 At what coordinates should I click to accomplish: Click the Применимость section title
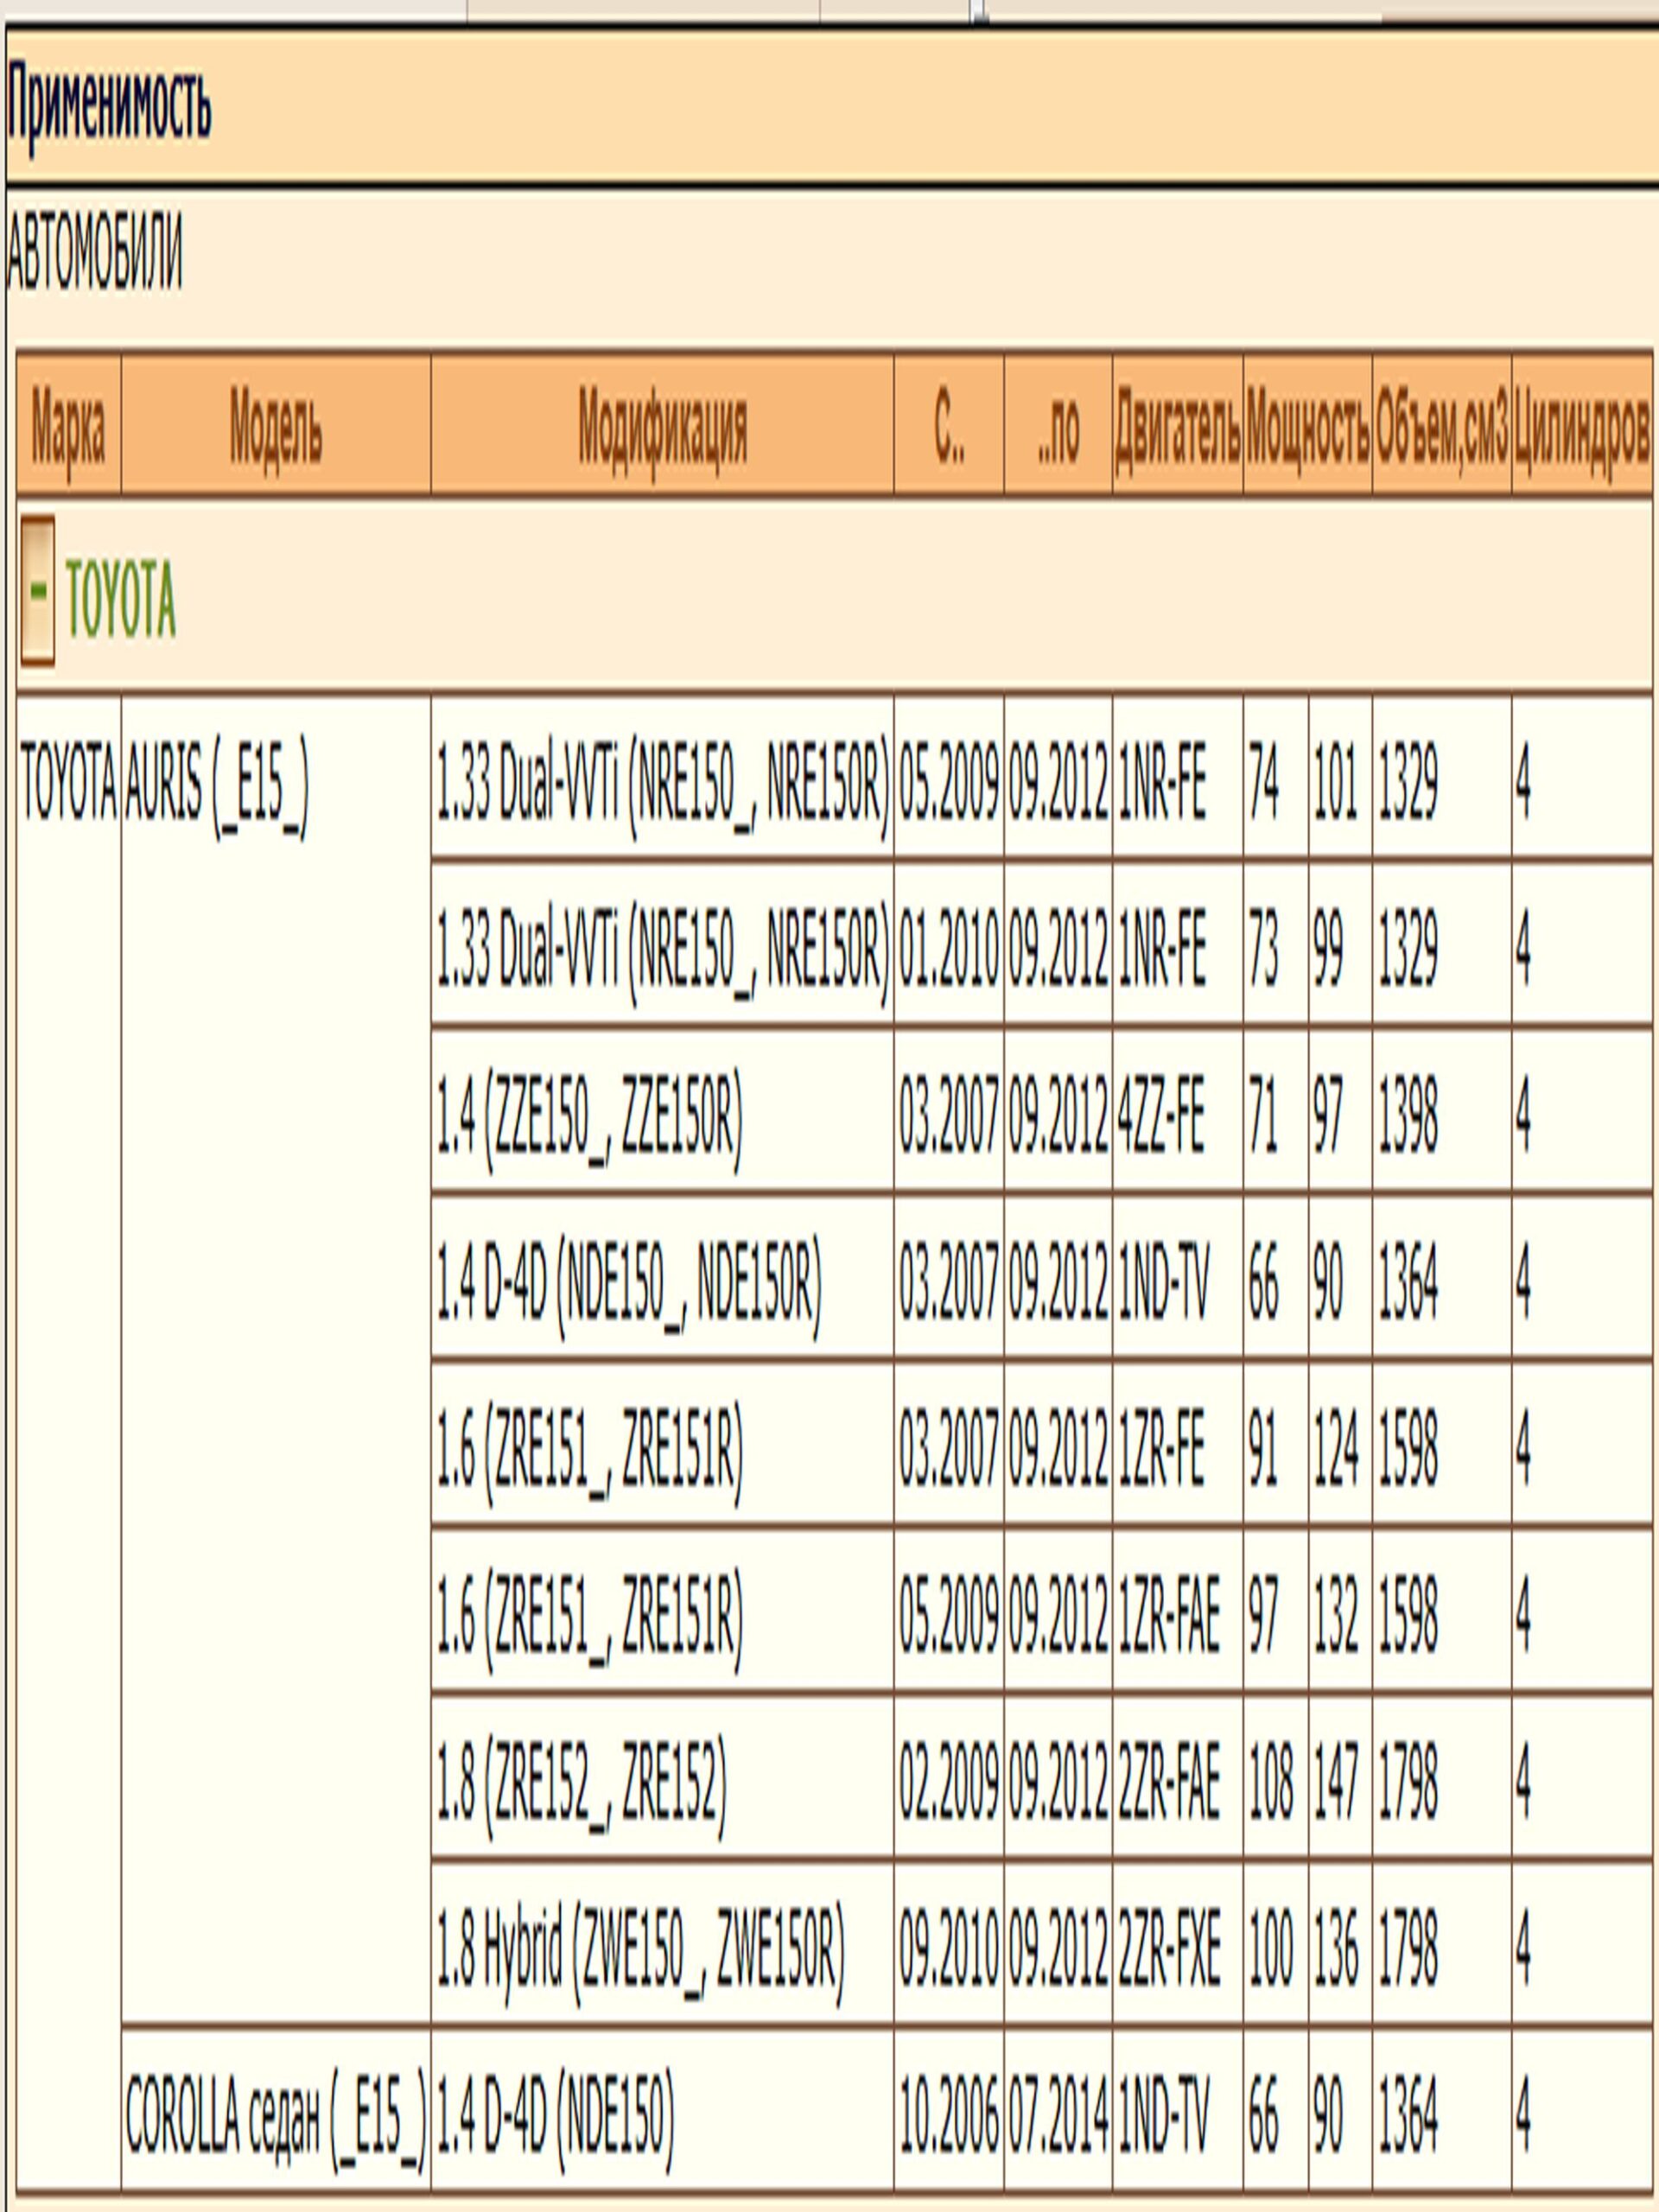click(109, 106)
